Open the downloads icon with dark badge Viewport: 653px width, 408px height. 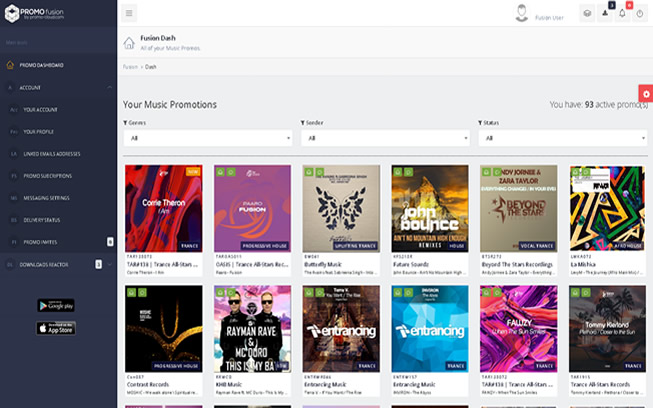coord(605,13)
